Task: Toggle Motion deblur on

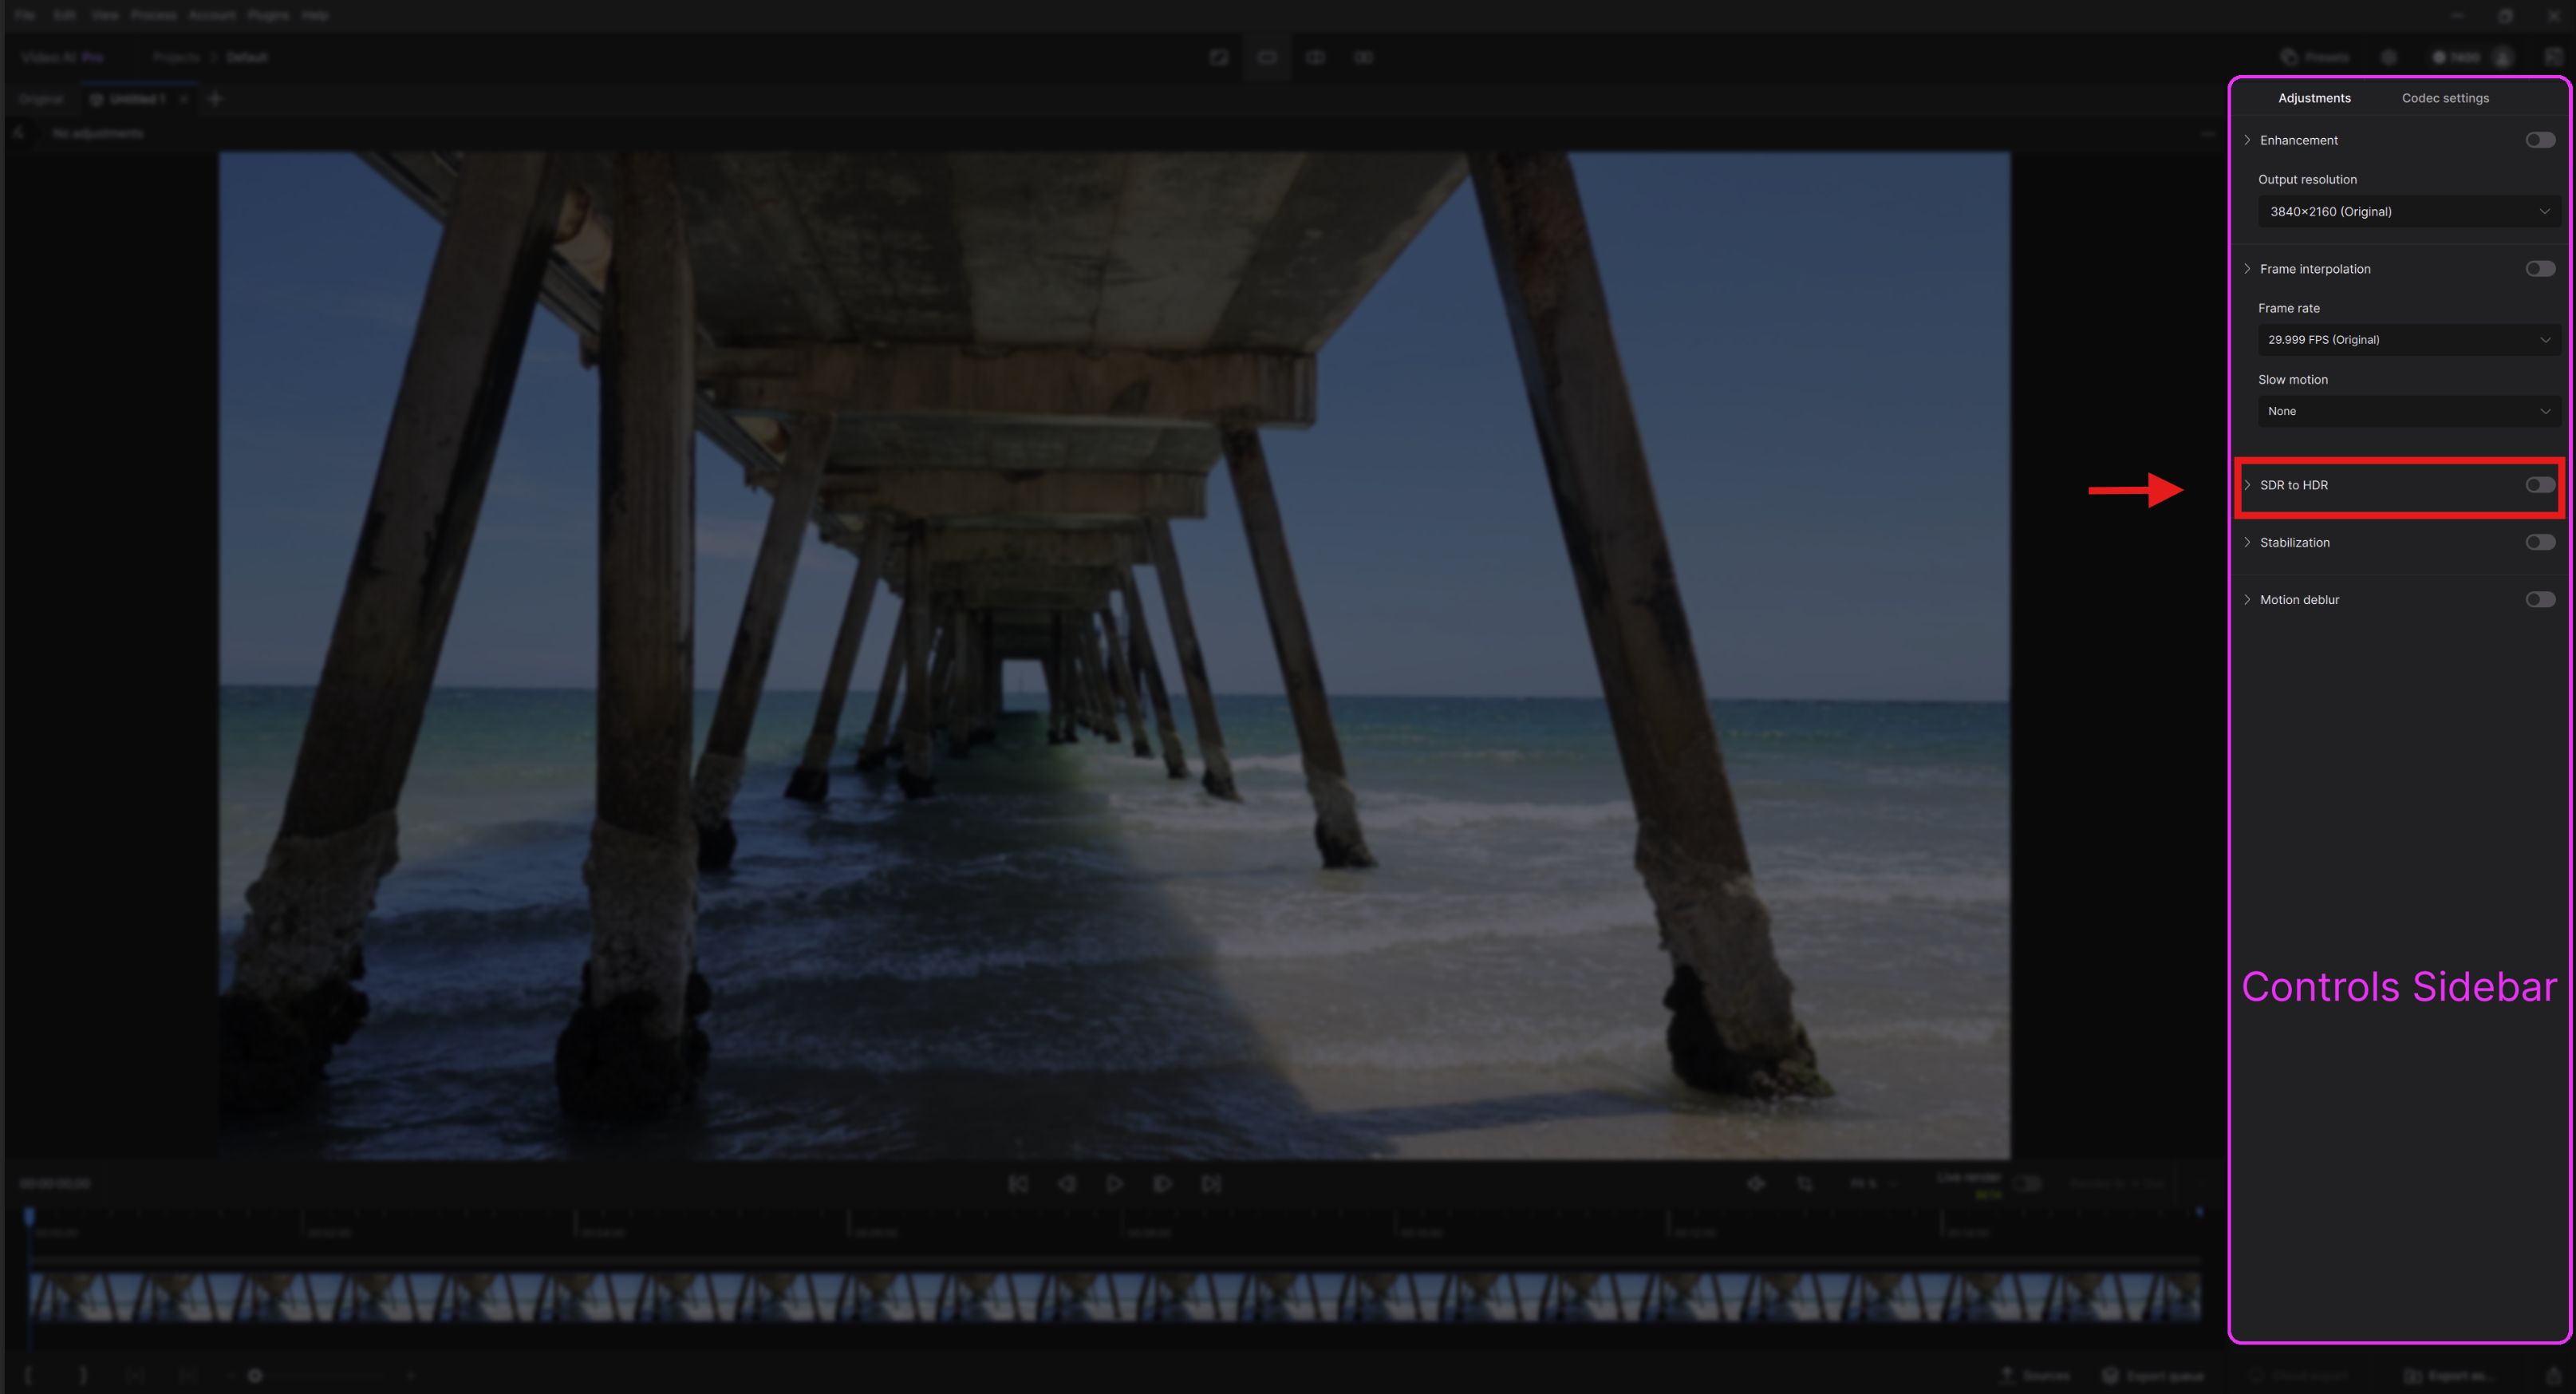Action: pos(2539,600)
